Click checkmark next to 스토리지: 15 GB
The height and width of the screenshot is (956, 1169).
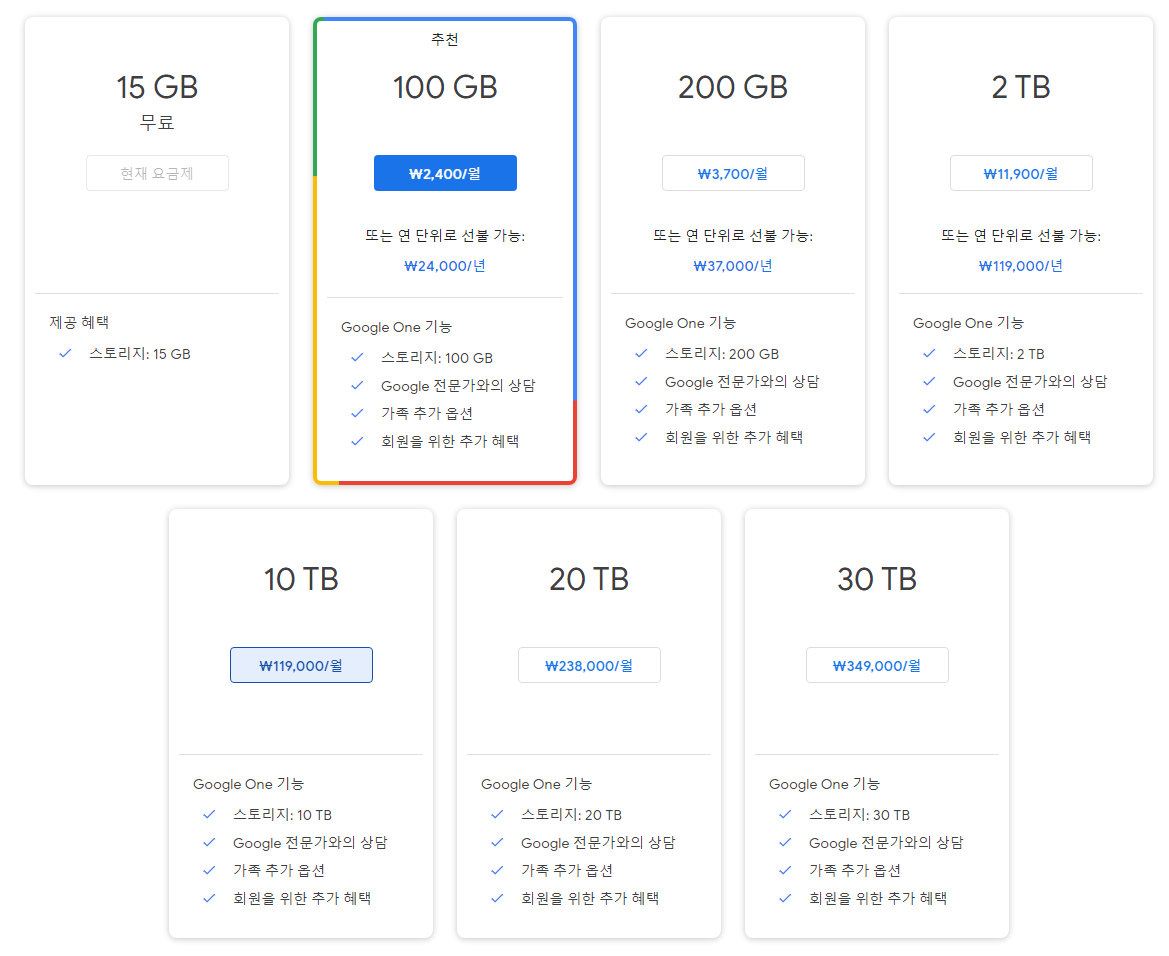click(x=66, y=353)
